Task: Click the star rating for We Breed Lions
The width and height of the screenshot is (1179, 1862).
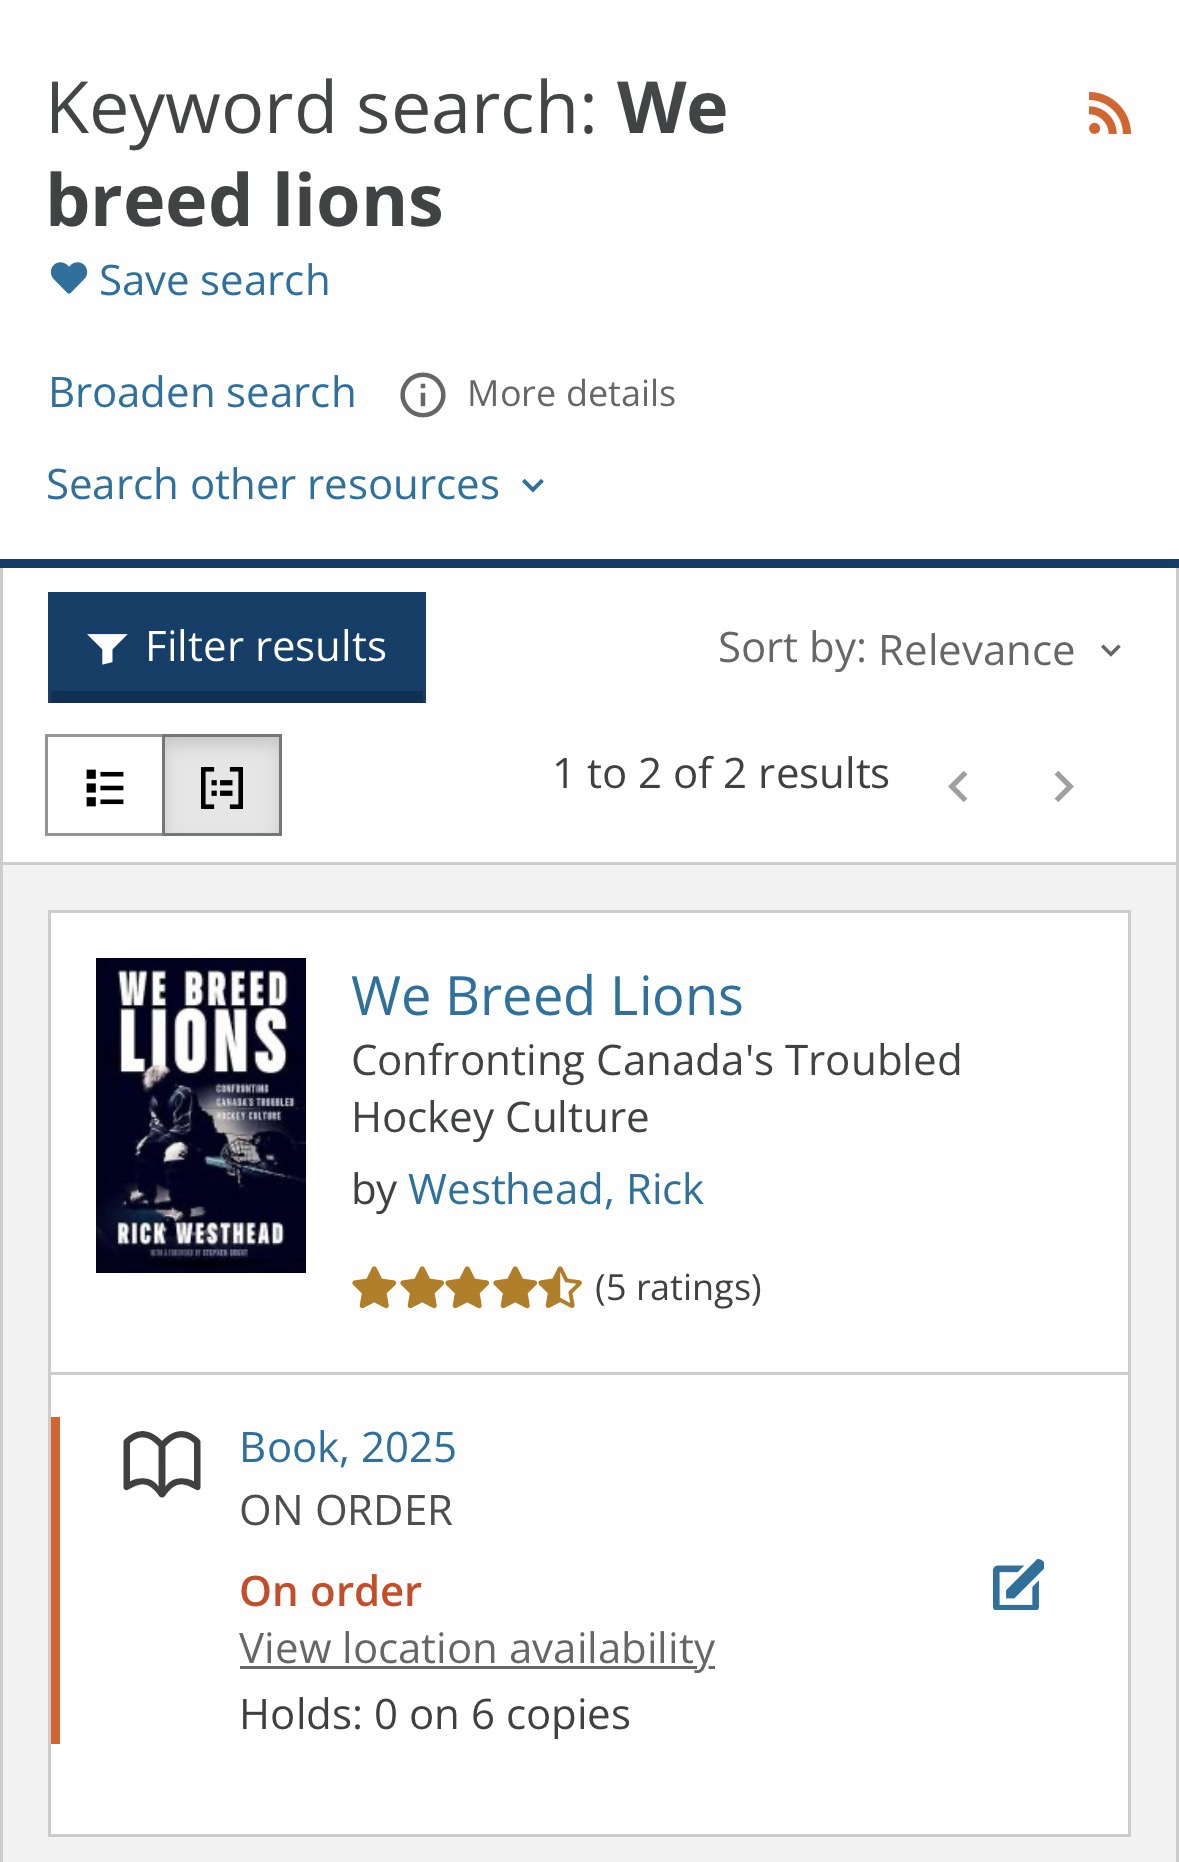Action: point(466,1288)
